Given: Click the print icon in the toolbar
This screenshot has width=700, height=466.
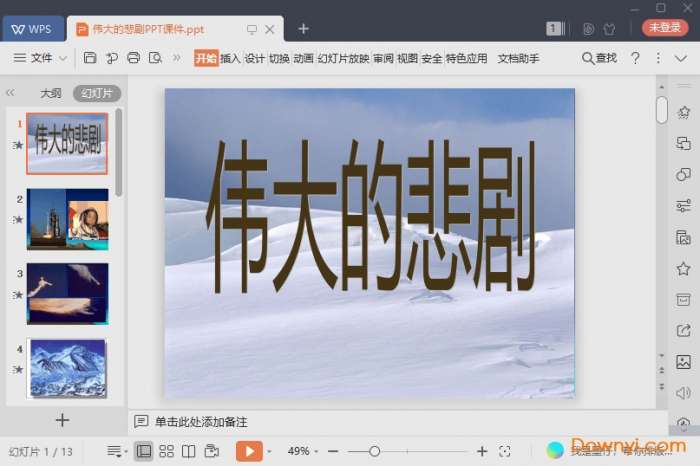Looking at the screenshot, I should click(133, 58).
